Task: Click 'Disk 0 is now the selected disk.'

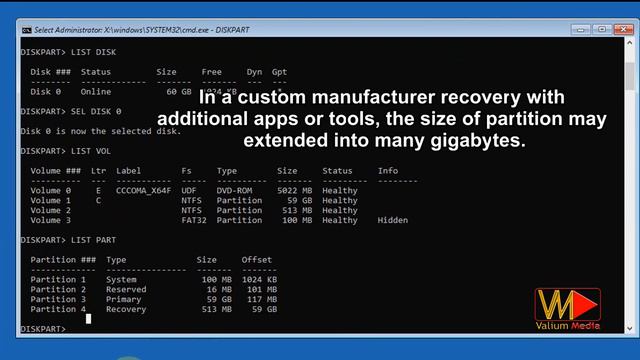Action: [101, 131]
